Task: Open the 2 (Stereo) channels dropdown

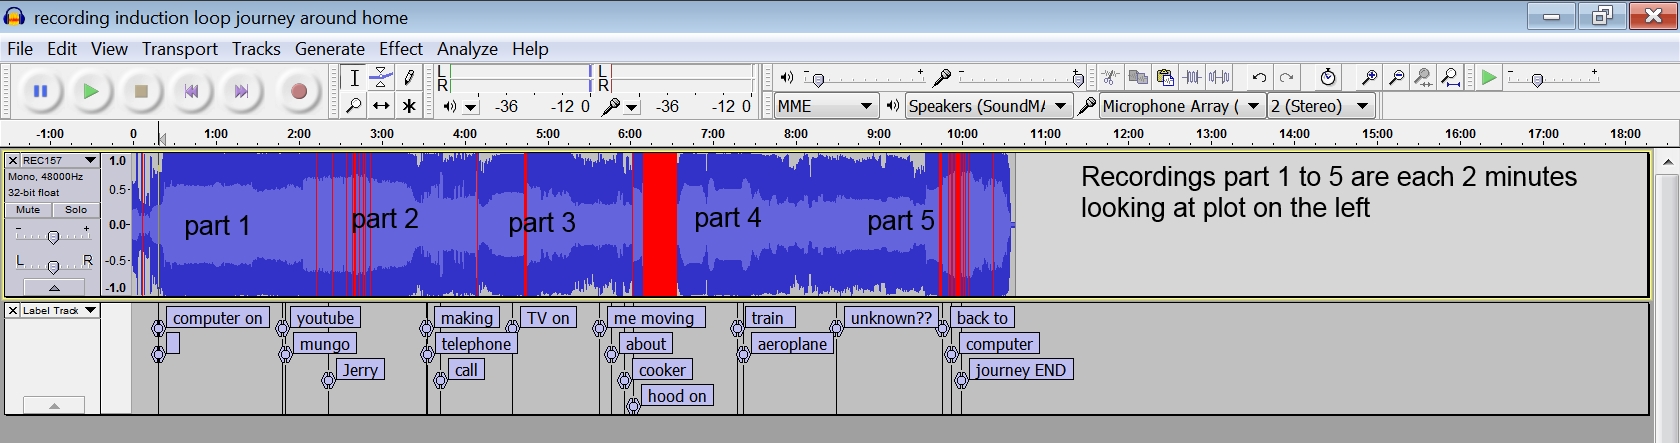Action: (x=1320, y=106)
